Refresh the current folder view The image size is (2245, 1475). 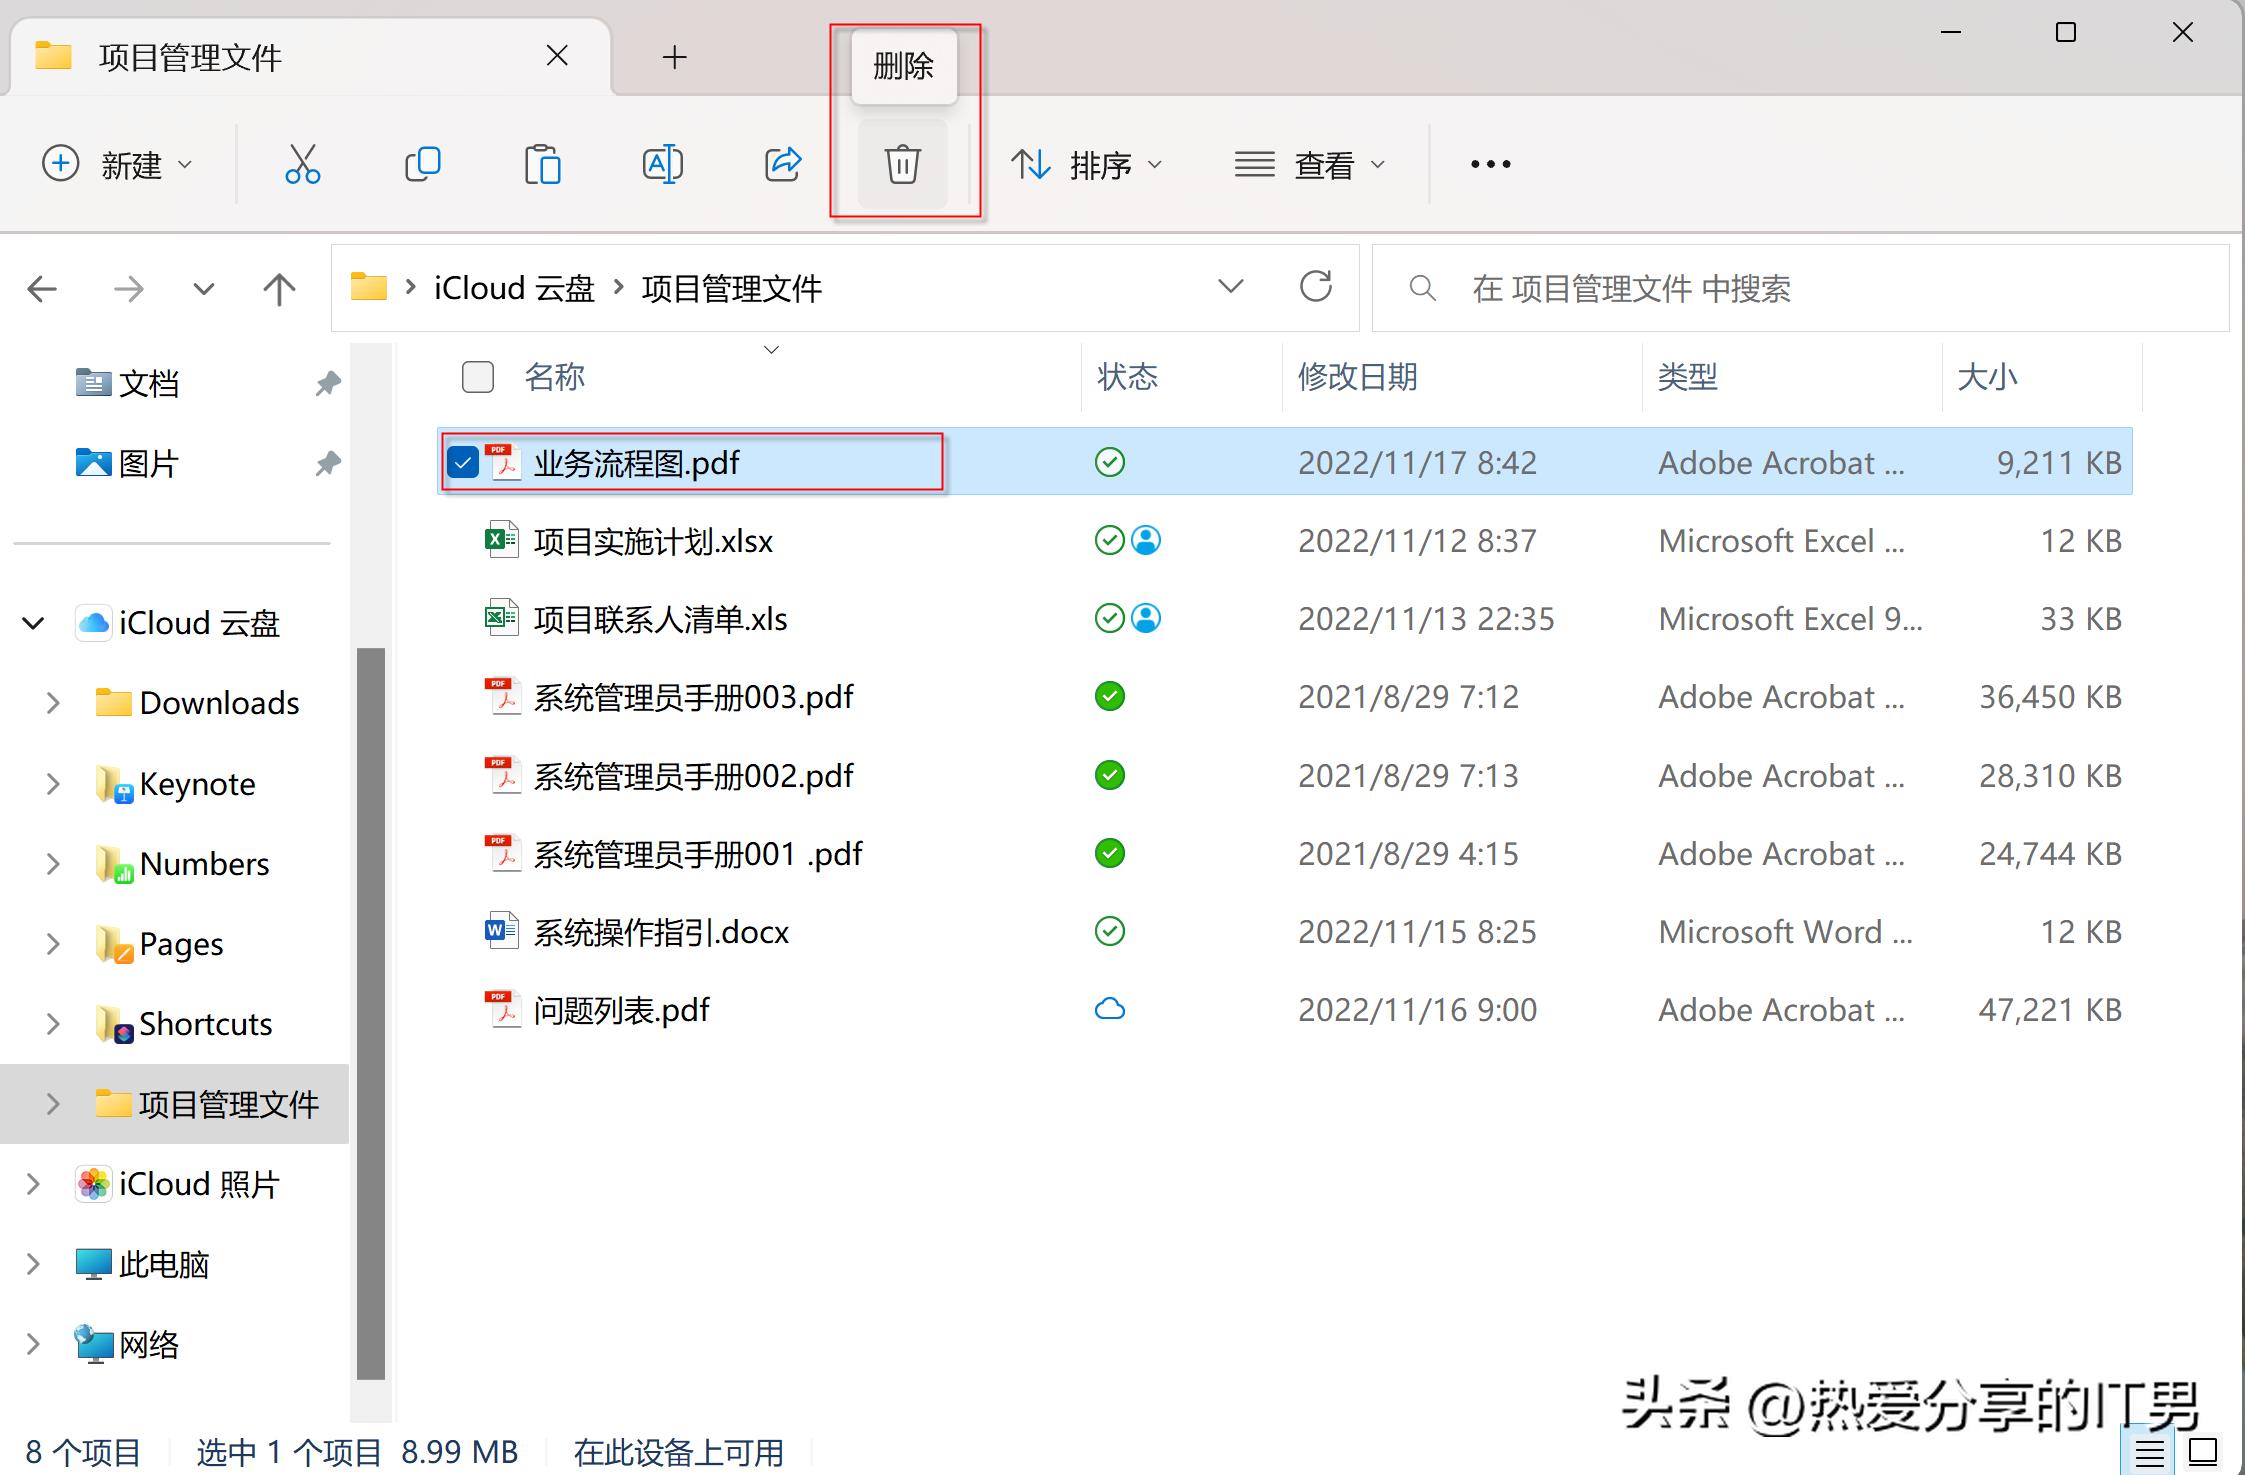[x=1317, y=288]
